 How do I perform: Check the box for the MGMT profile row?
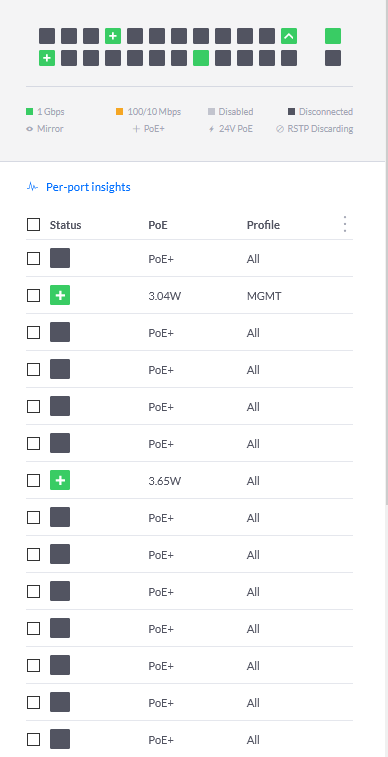coord(33,295)
